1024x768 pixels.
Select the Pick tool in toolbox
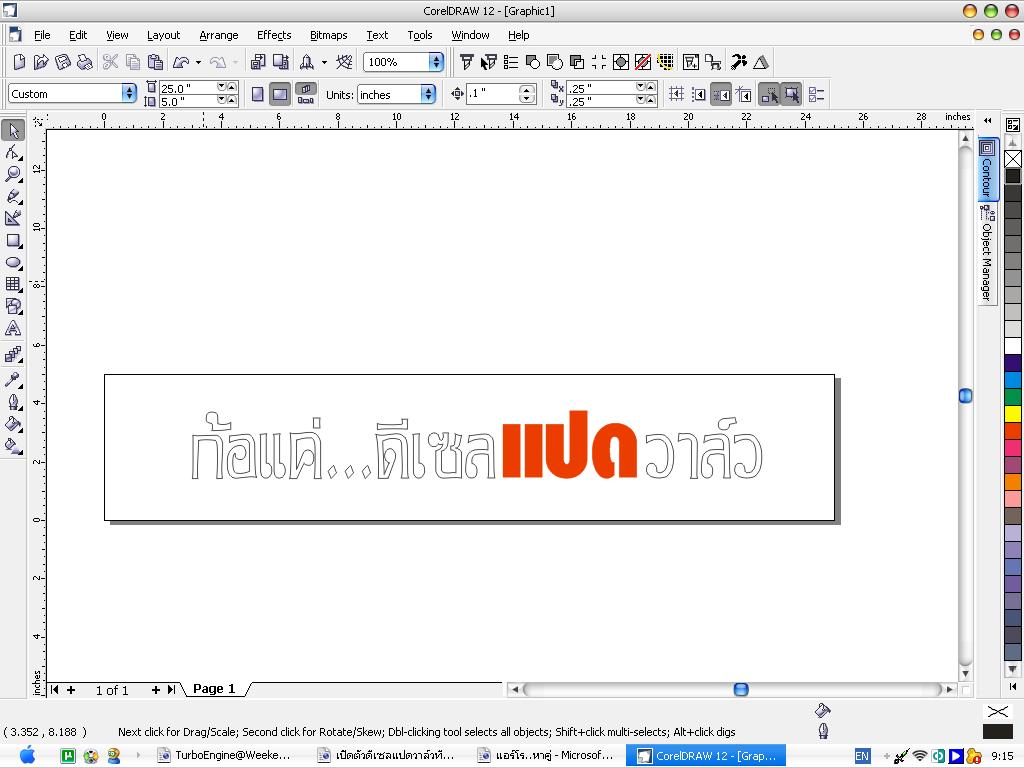[x=13, y=131]
